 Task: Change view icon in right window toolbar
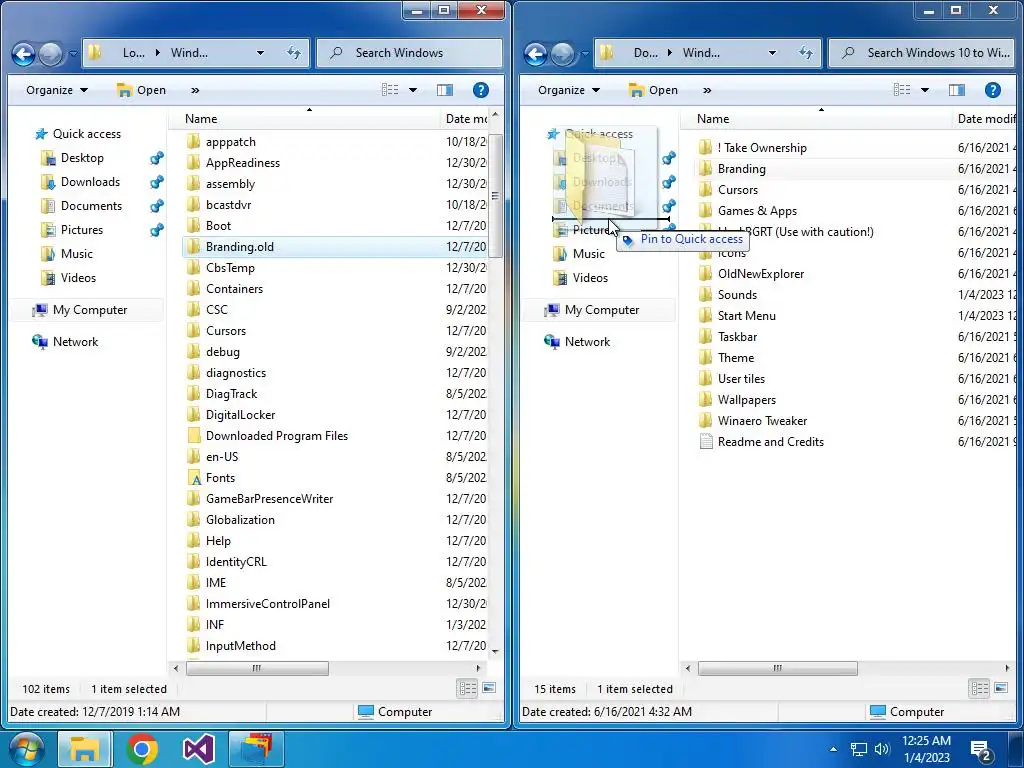(x=902, y=90)
